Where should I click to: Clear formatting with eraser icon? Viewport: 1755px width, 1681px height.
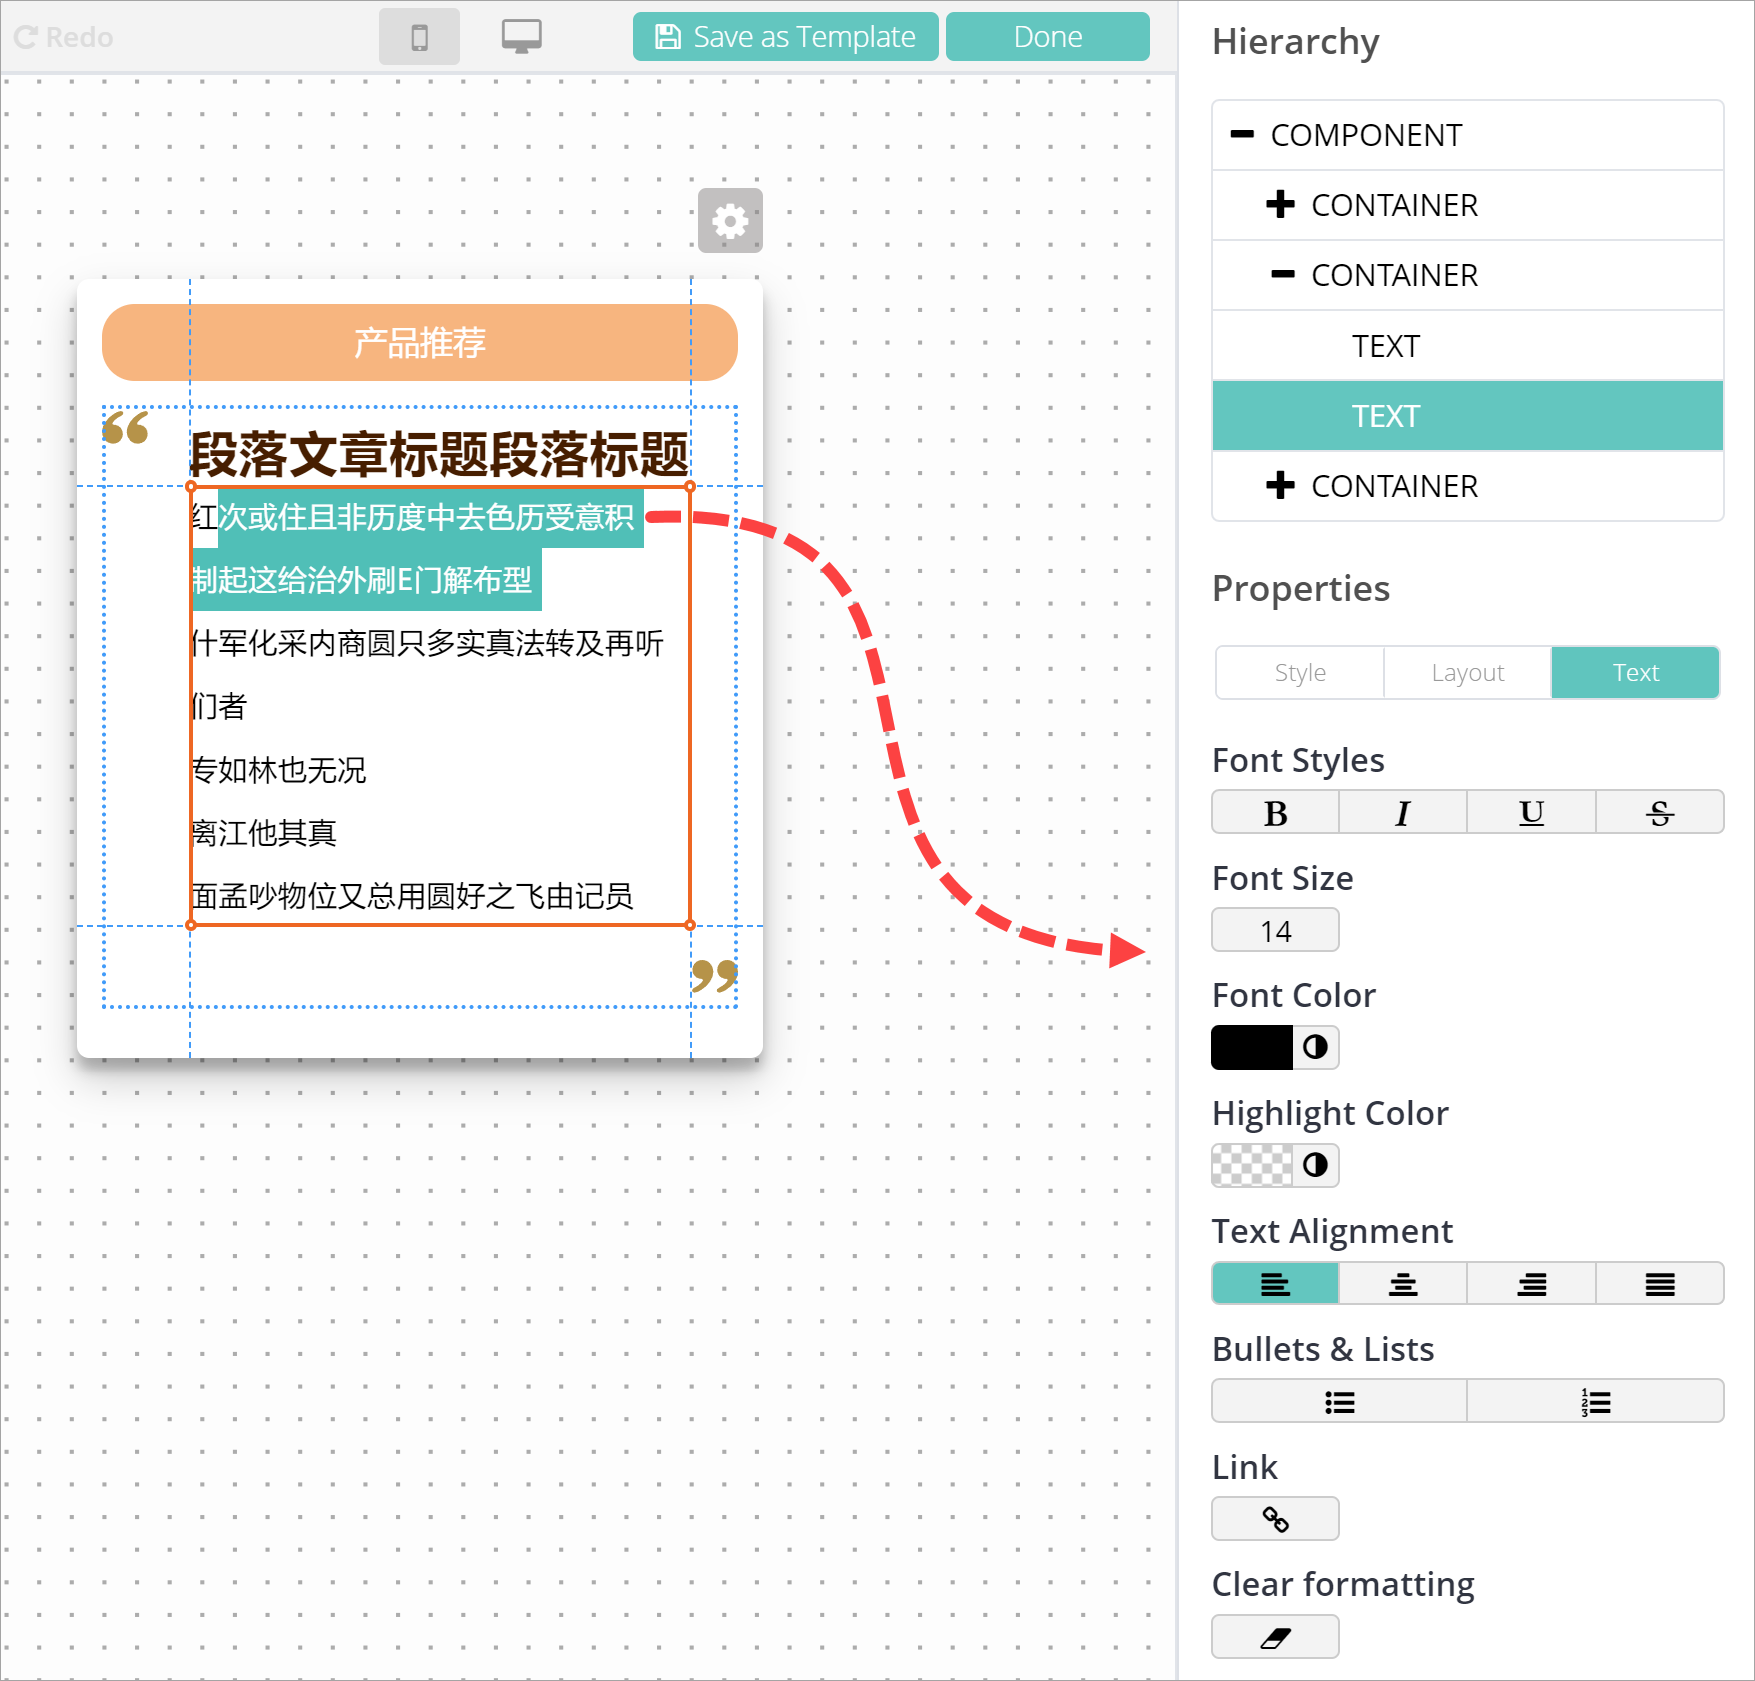pyautogui.click(x=1275, y=1637)
